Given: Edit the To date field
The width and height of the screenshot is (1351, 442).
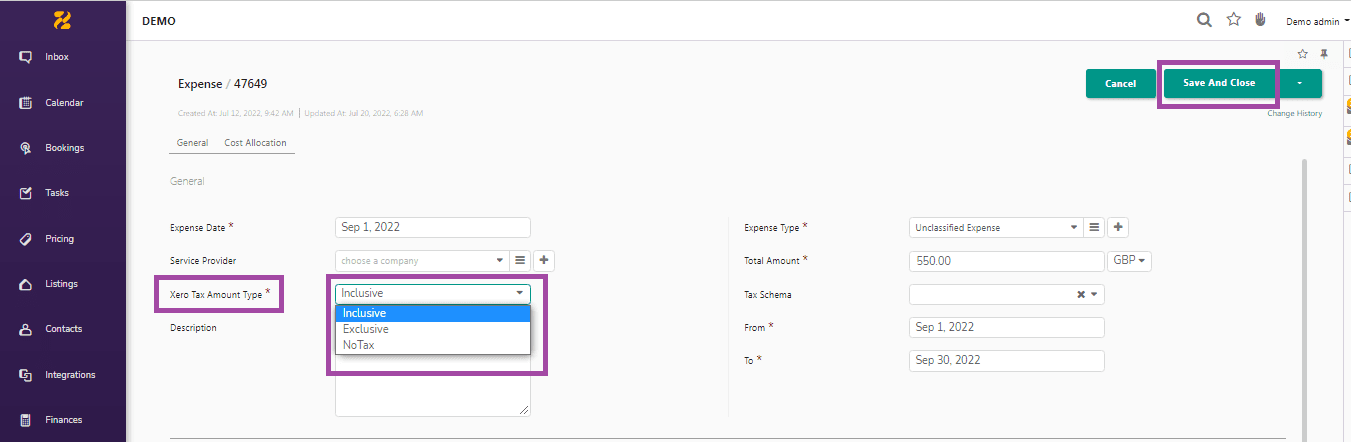Looking at the screenshot, I should pos(1006,360).
